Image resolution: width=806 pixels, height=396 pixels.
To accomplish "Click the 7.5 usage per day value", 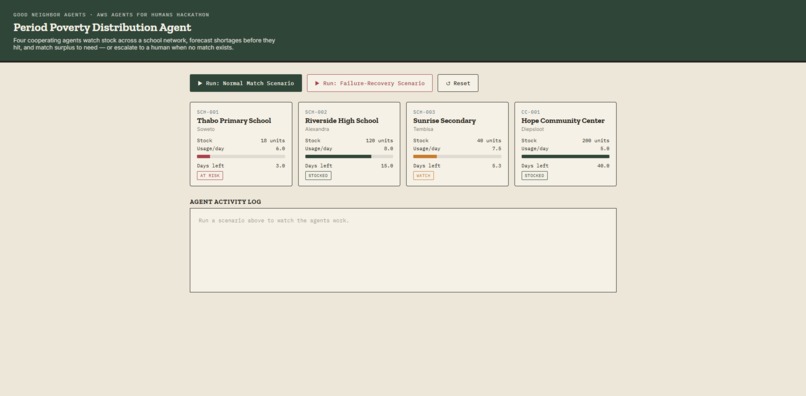I will click(497, 149).
